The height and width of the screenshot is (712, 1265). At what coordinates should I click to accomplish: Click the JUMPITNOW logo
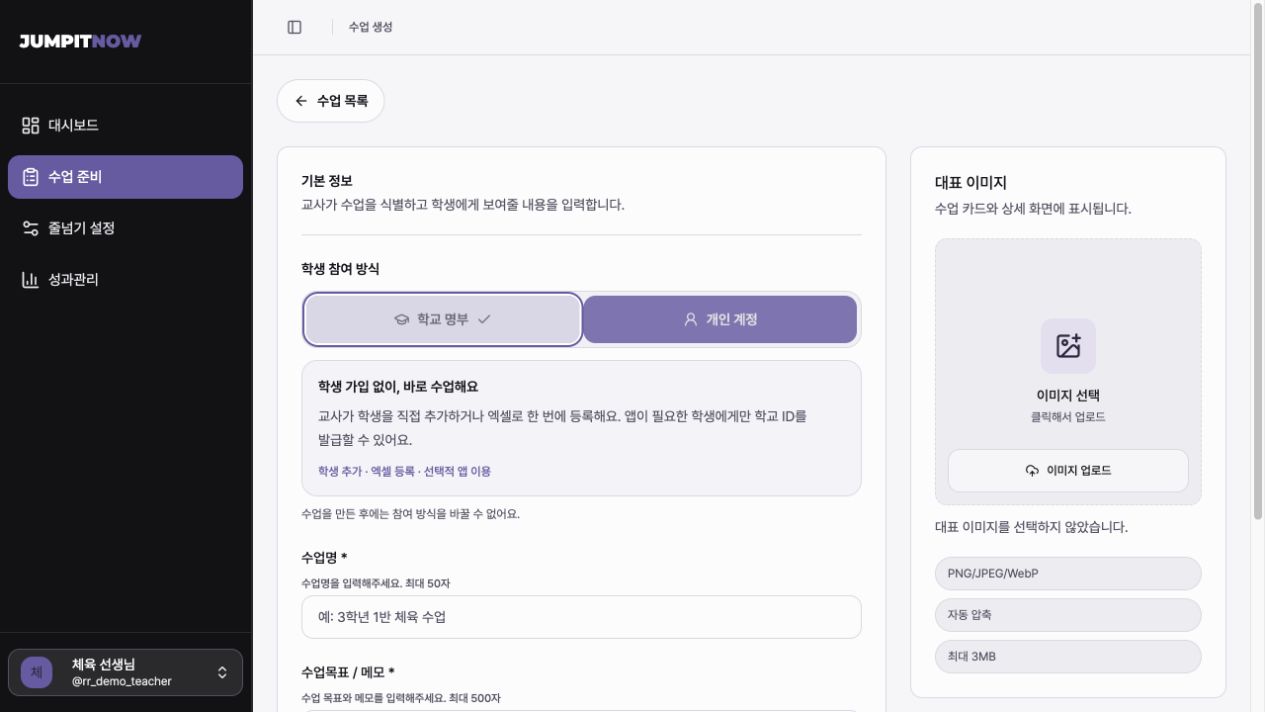click(x=80, y=41)
